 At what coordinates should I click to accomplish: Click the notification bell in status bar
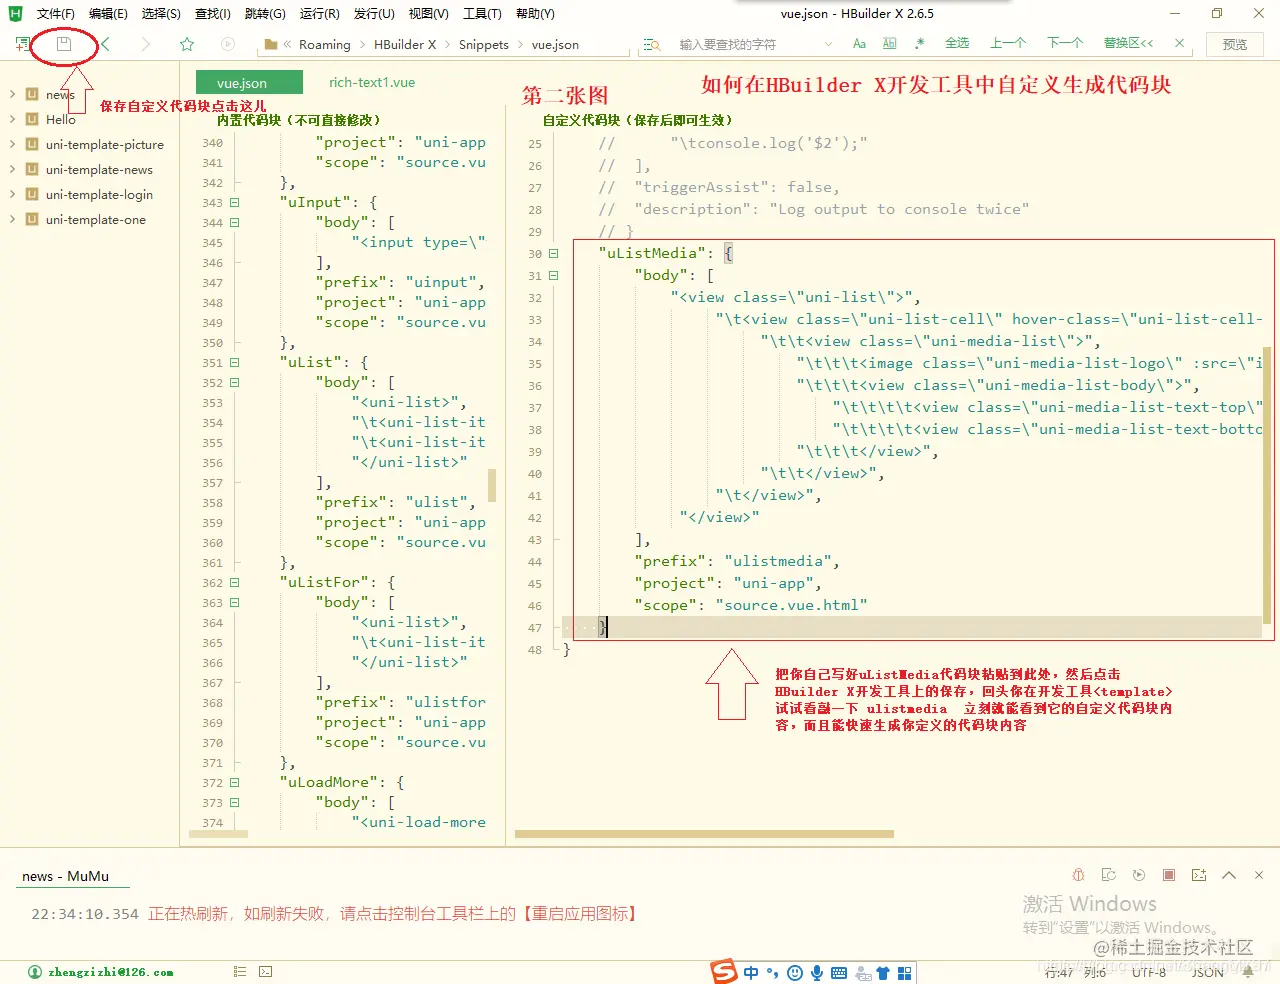click(1248, 971)
